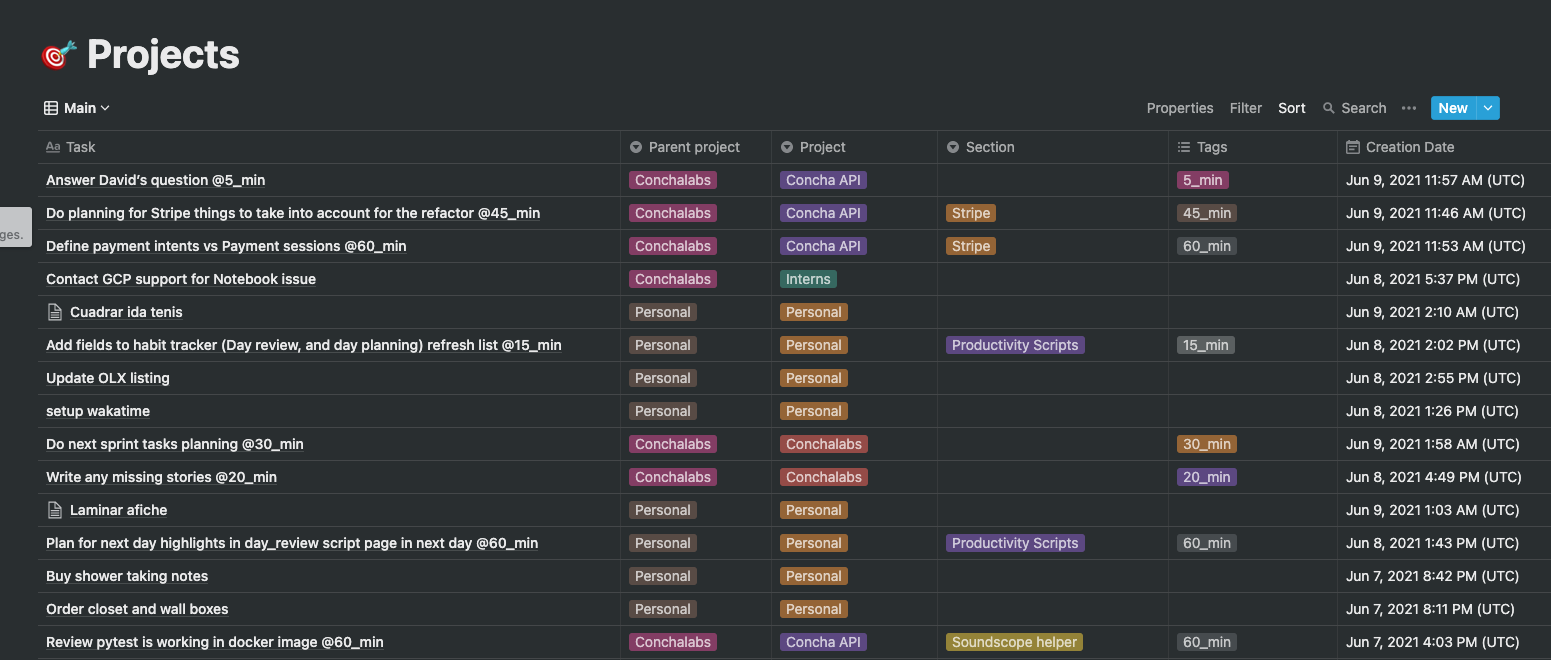Click the Task column text-type icon
This screenshot has width=1551, height=660.
pos(53,147)
